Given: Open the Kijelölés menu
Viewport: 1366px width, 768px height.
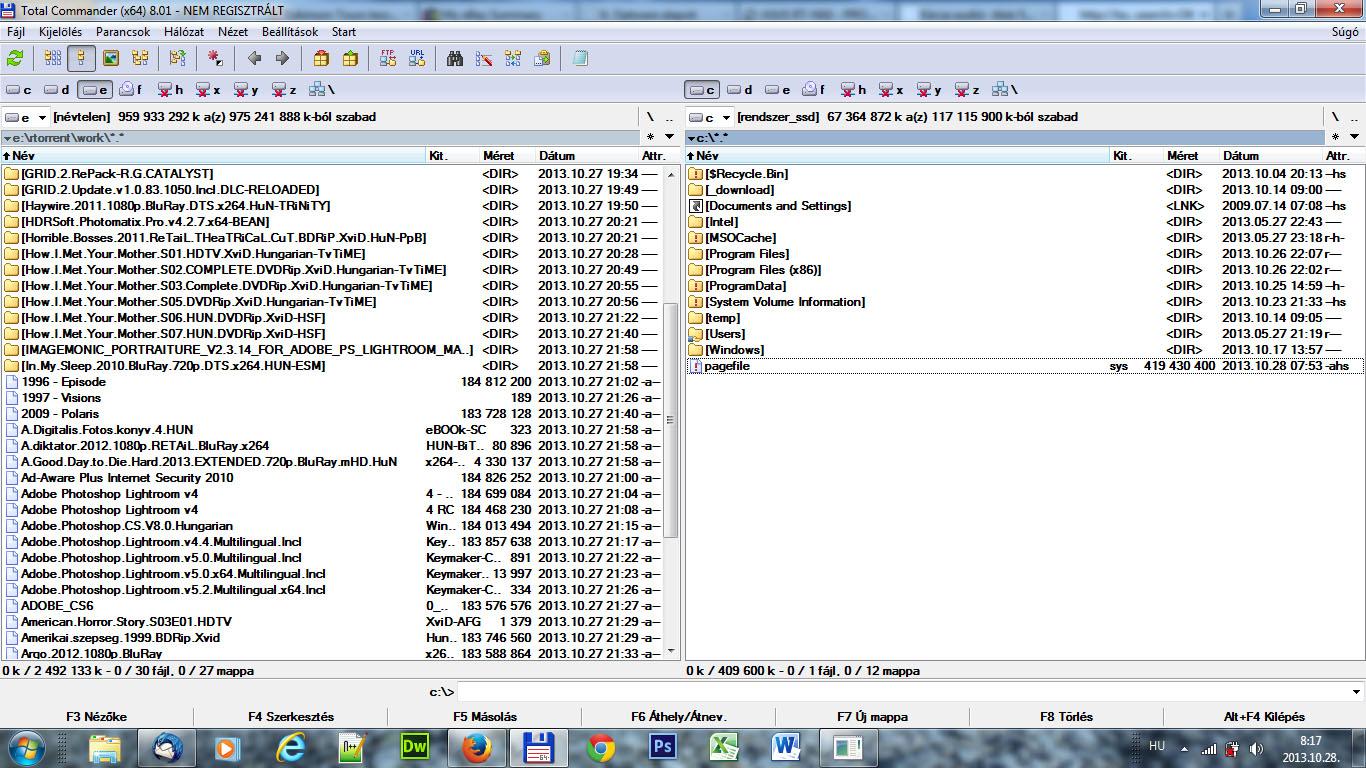Looking at the screenshot, I should click(61, 32).
